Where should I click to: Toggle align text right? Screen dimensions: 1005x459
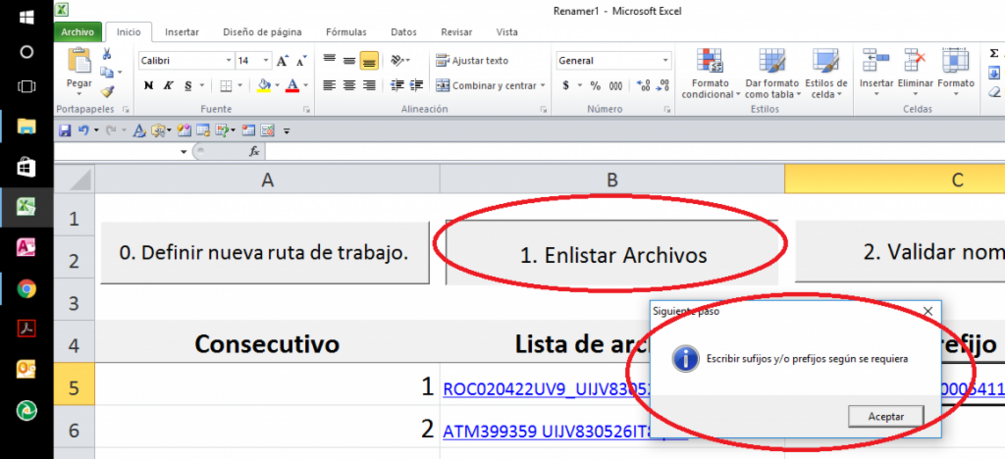point(369,85)
